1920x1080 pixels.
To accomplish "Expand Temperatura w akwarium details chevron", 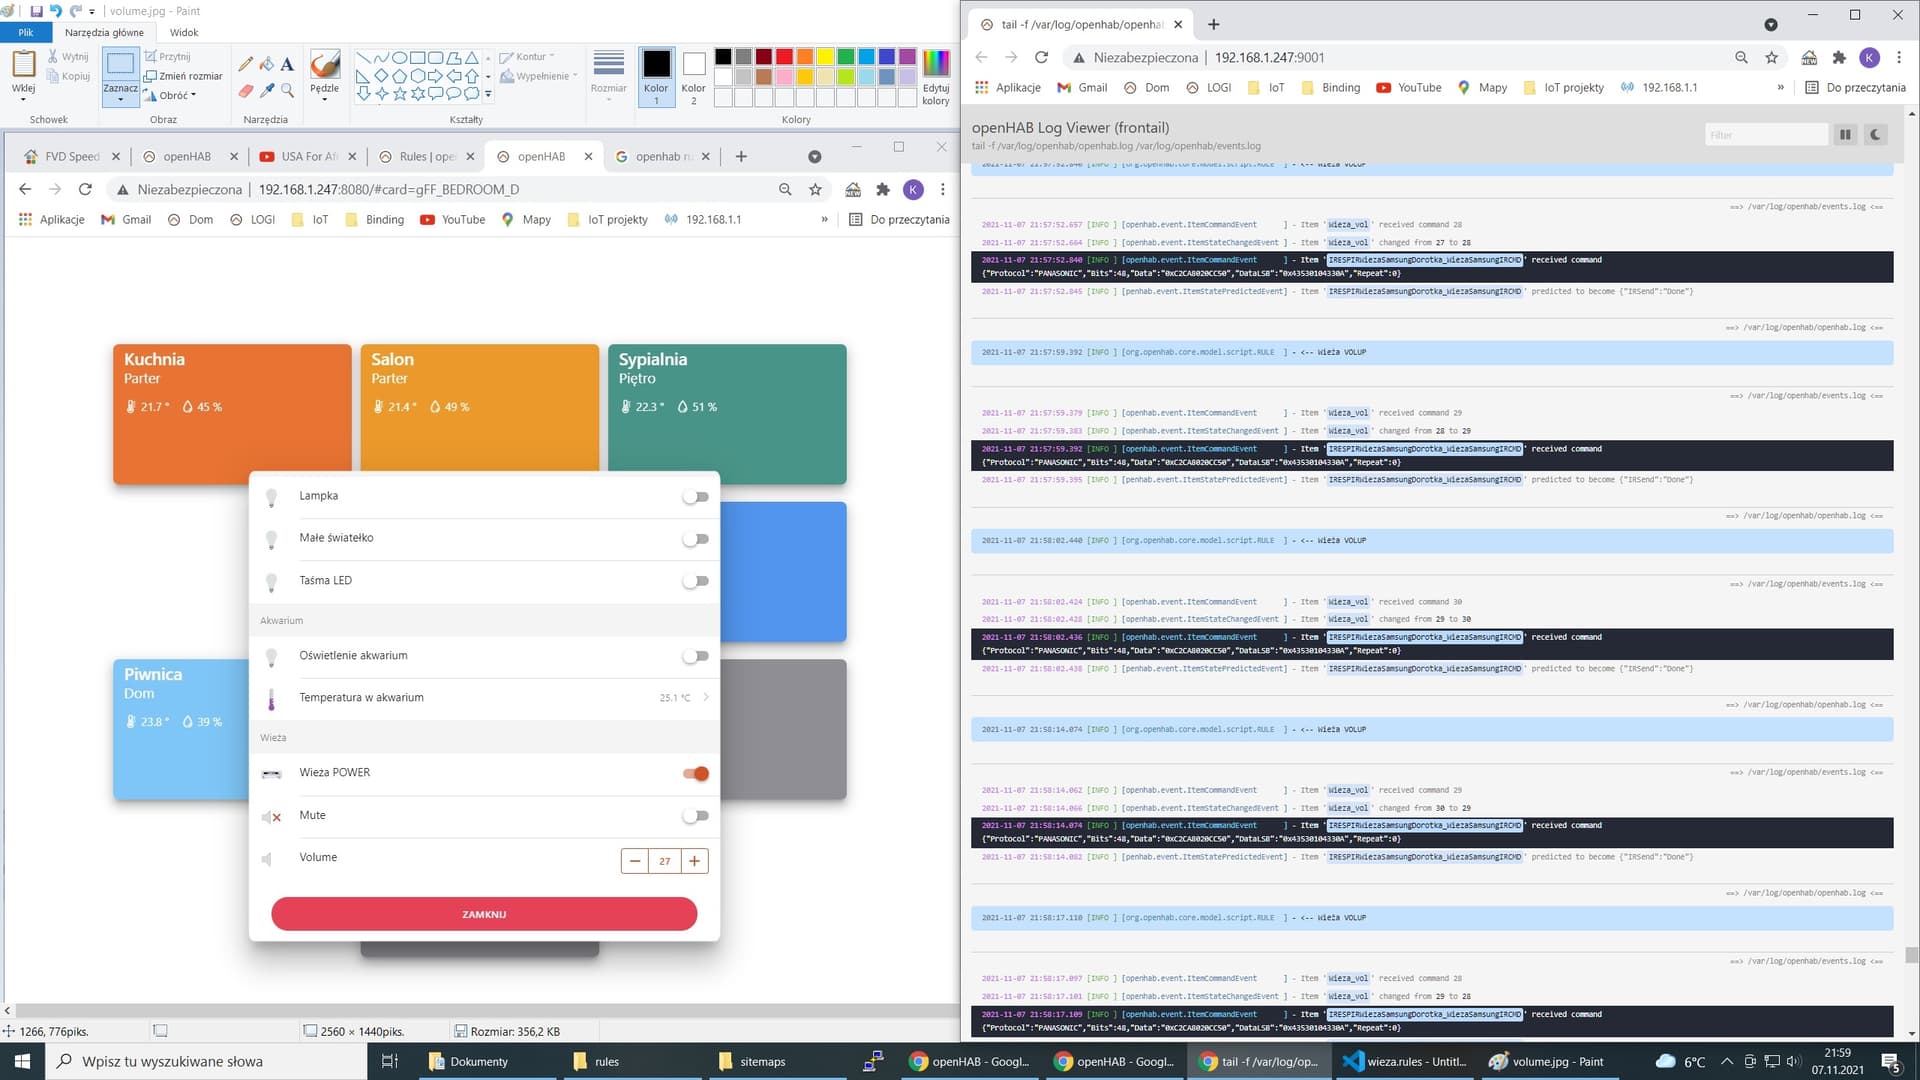I will pyautogui.click(x=706, y=697).
